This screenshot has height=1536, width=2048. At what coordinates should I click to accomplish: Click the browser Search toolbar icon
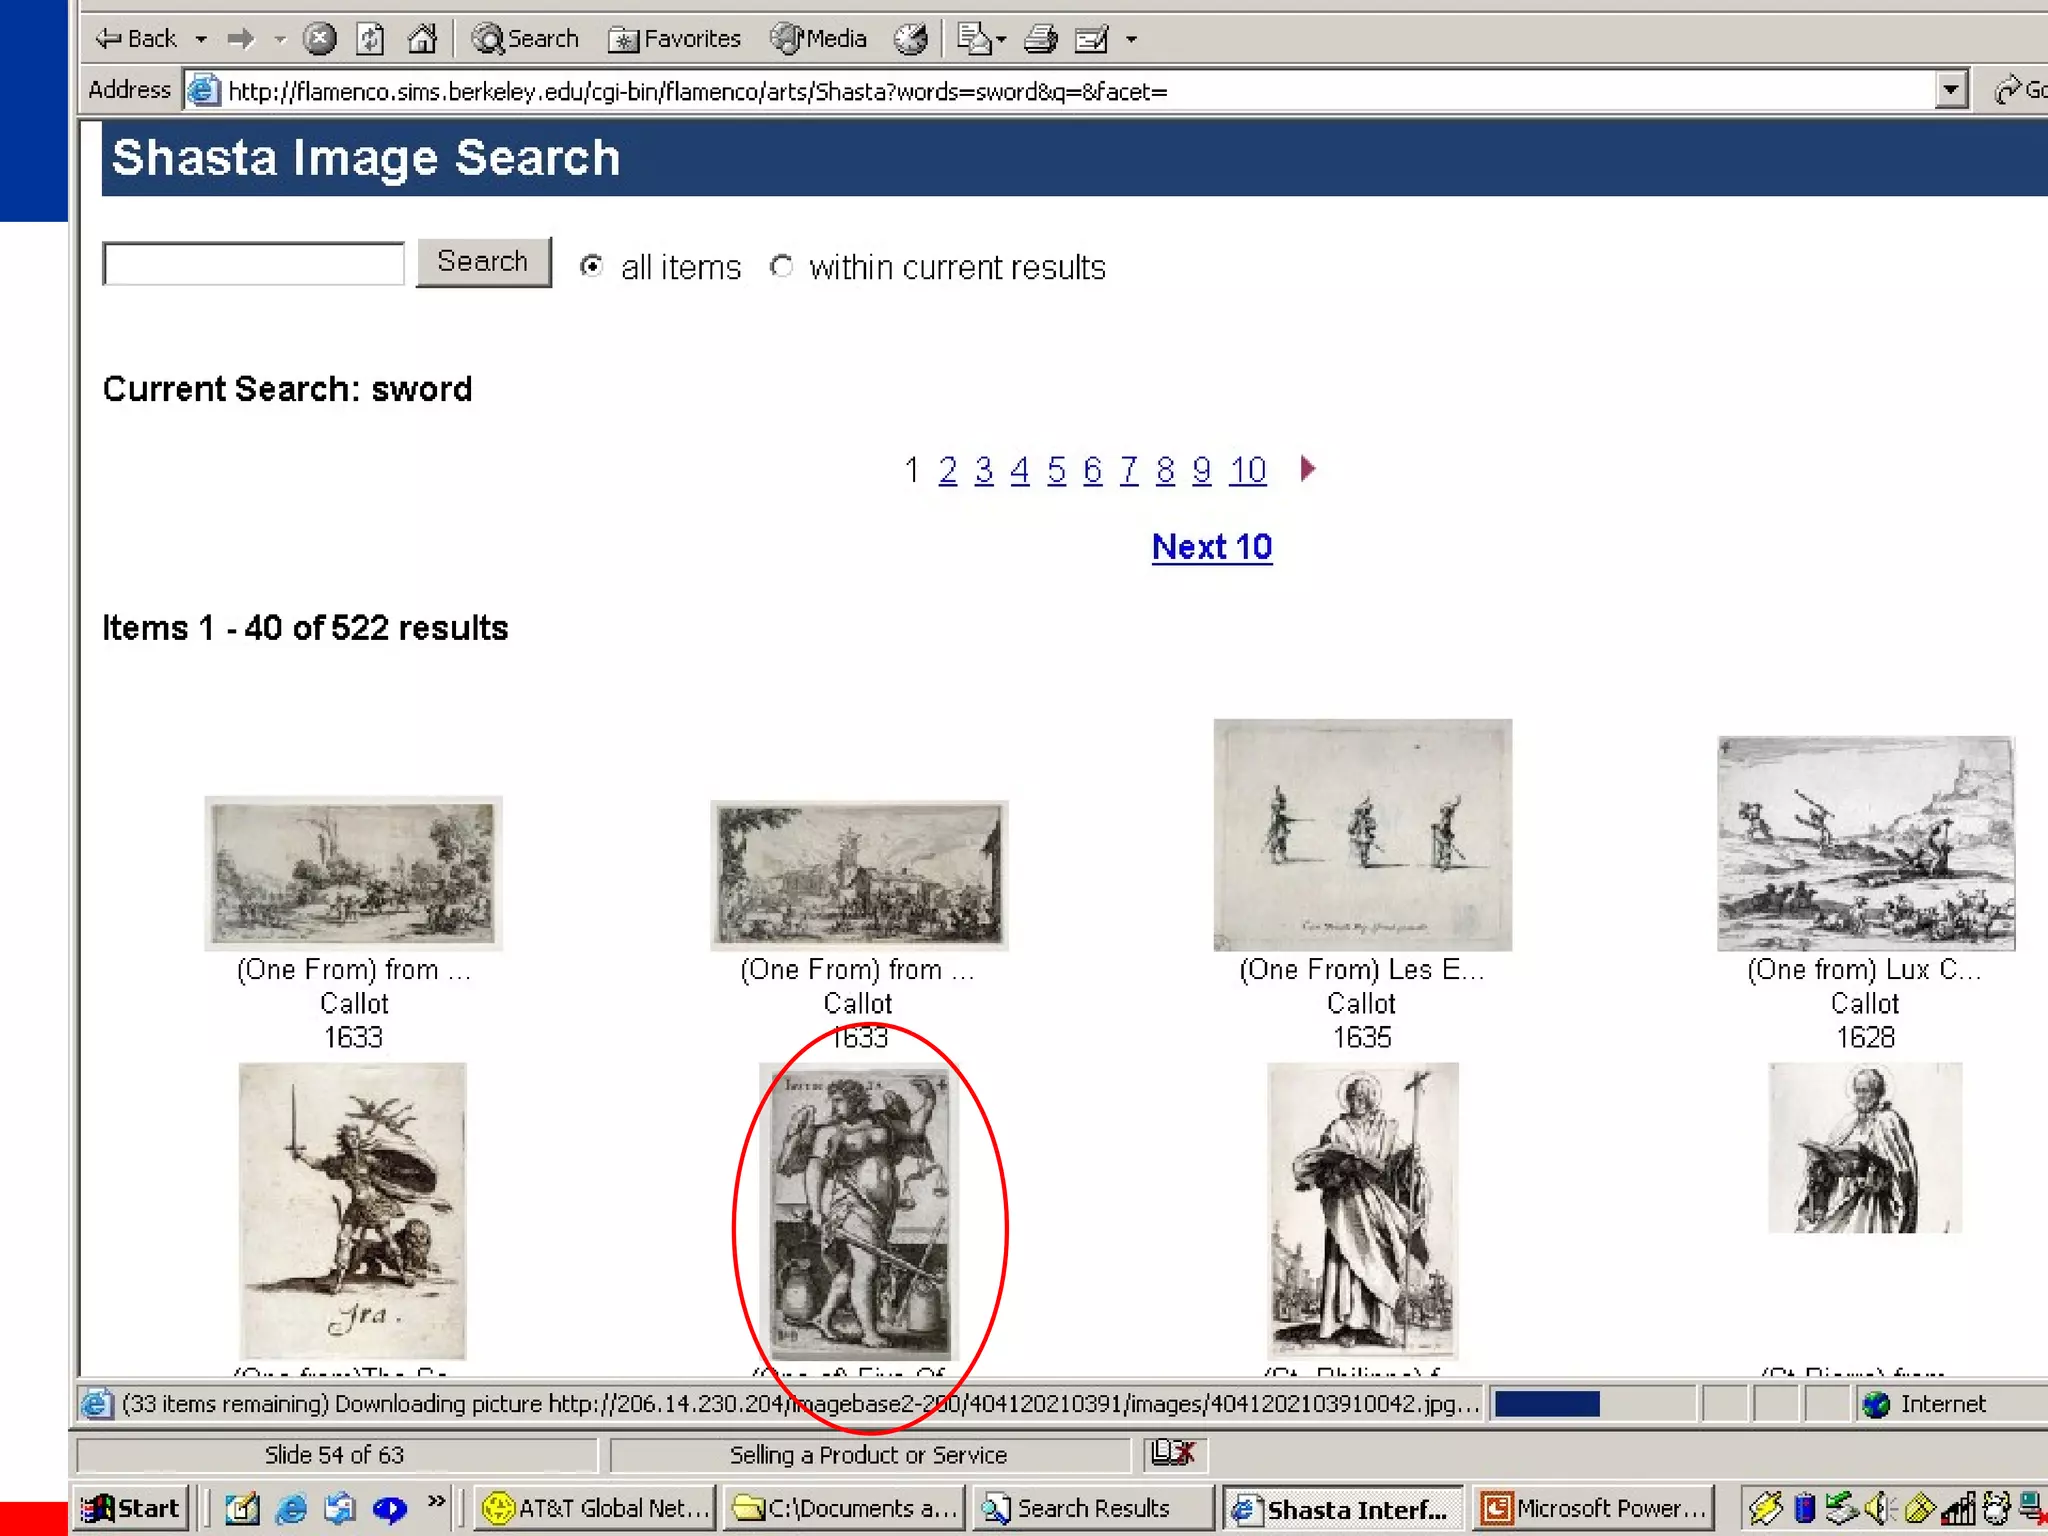(x=526, y=39)
